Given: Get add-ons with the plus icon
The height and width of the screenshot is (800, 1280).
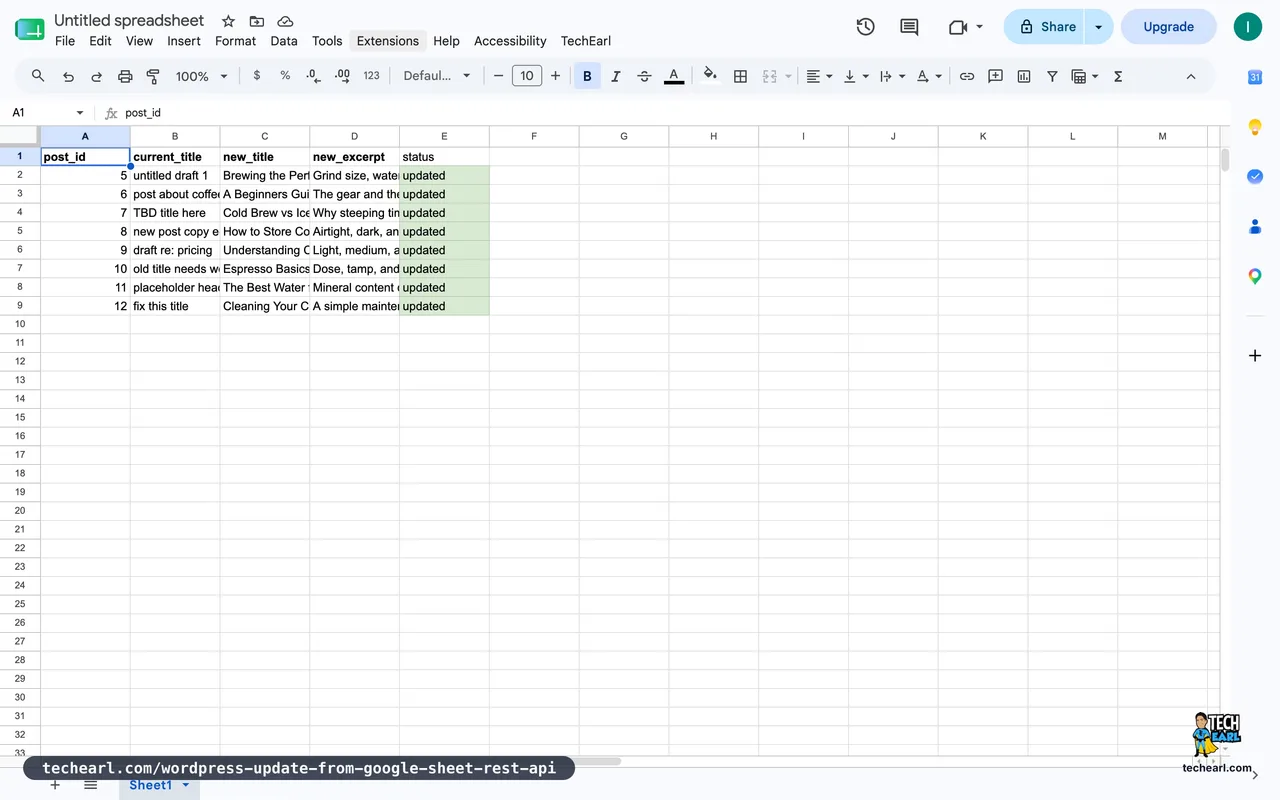Looking at the screenshot, I should (1255, 356).
